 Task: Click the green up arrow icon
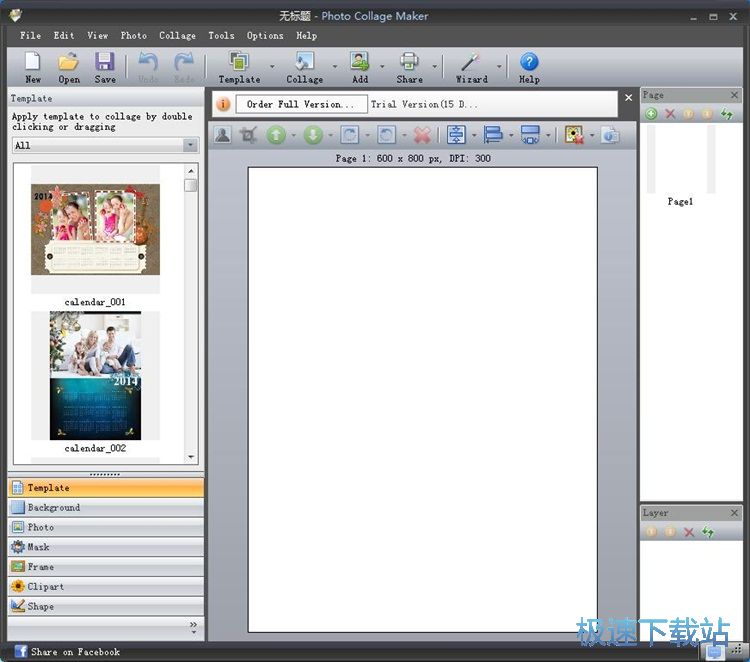click(x=277, y=135)
